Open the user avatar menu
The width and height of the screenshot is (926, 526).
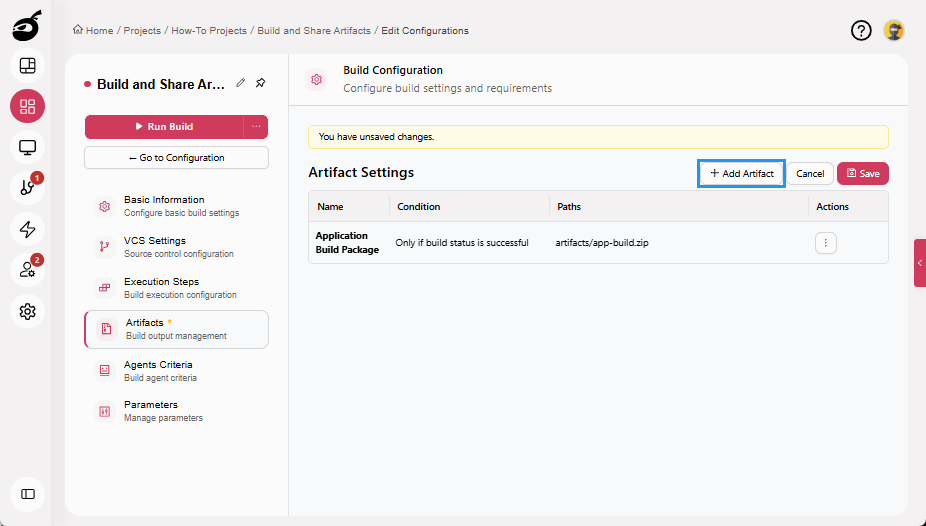tap(894, 30)
